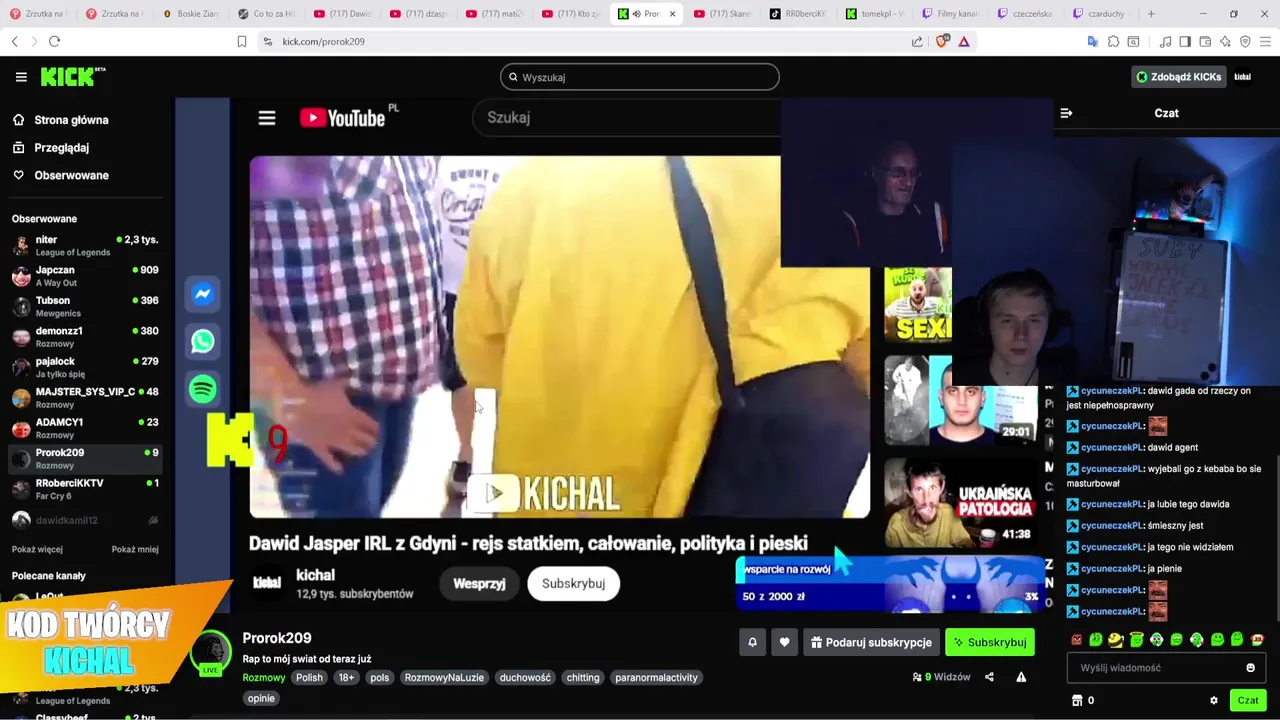This screenshot has height=720, width=1280.
Task: Report stream via warning triangle icon
Action: click(x=1021, y=677)
